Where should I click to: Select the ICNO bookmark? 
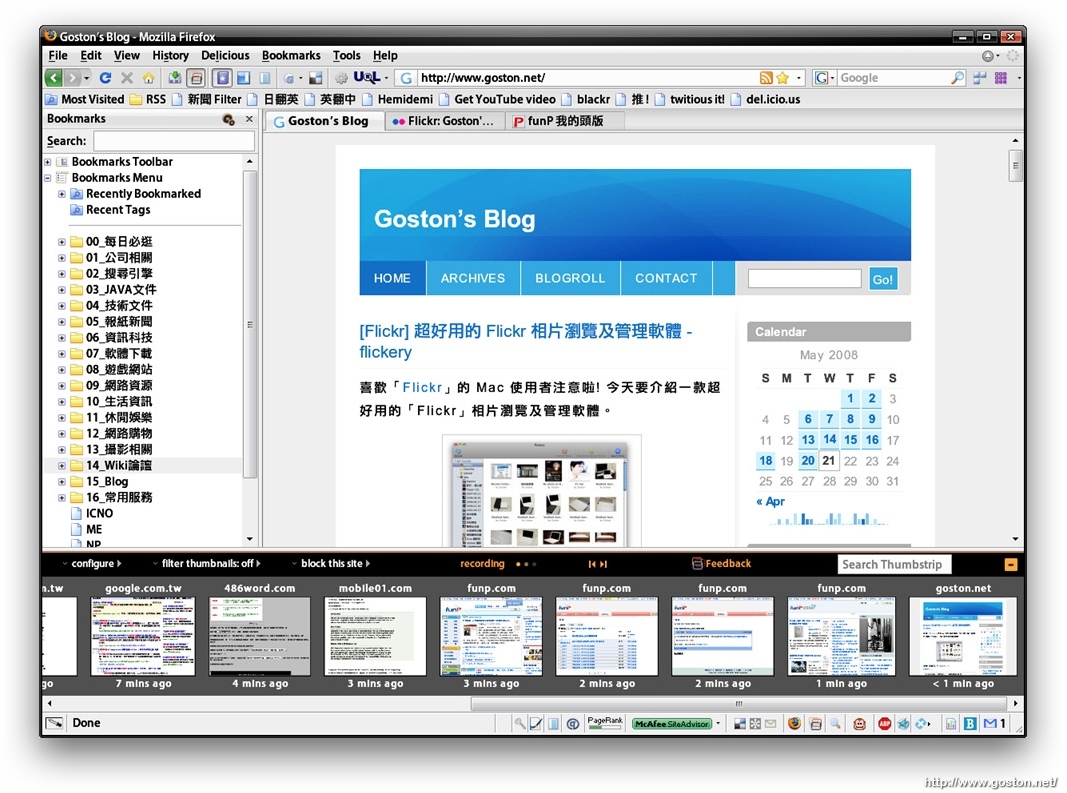pyautogui.click(x=99, y=513)
